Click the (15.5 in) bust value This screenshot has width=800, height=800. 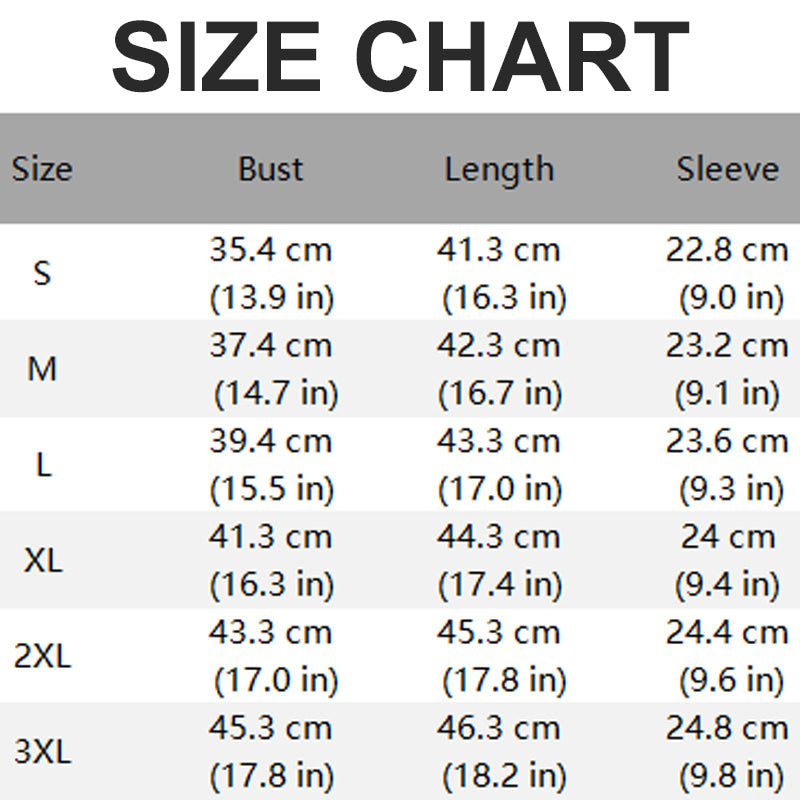coord(272,489)
